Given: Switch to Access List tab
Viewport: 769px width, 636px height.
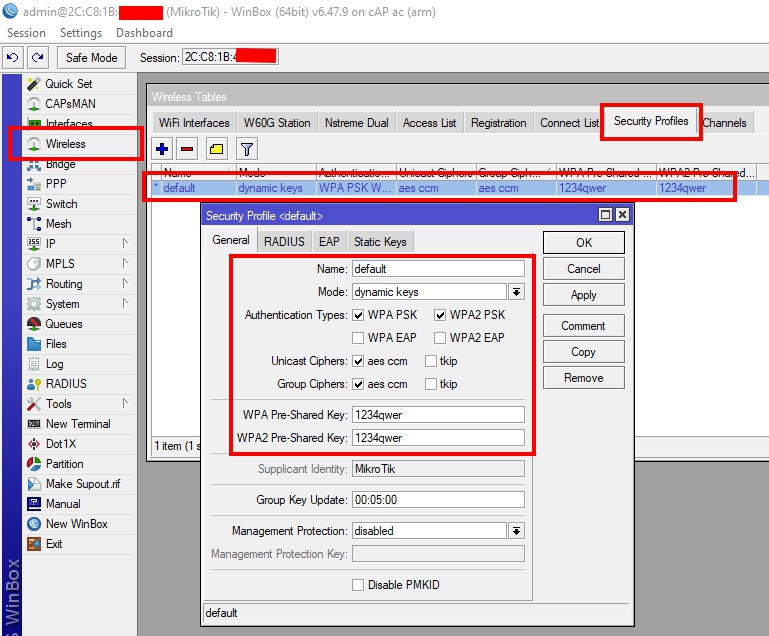Looking at the screenshot, I should click(430, 123).
